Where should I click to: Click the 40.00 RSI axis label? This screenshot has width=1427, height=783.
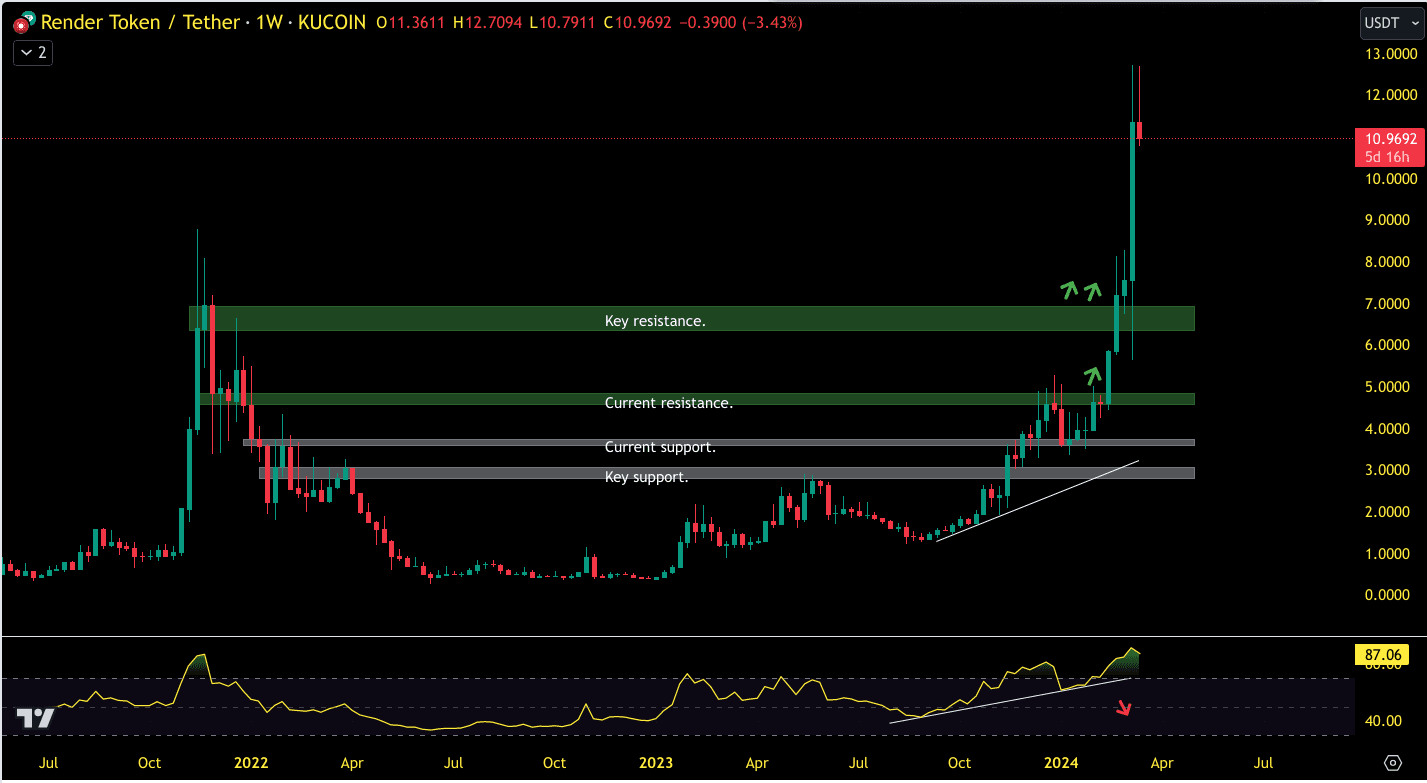pyautogui.click(x=1382, y=720)
